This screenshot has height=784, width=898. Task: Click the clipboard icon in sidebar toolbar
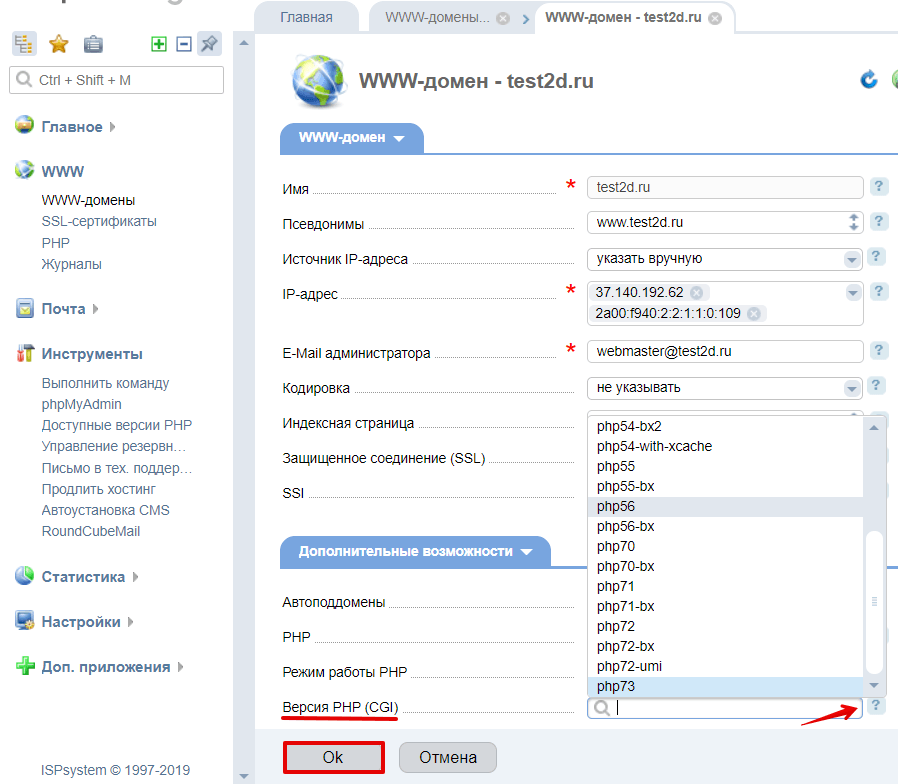tap(93, 44)
